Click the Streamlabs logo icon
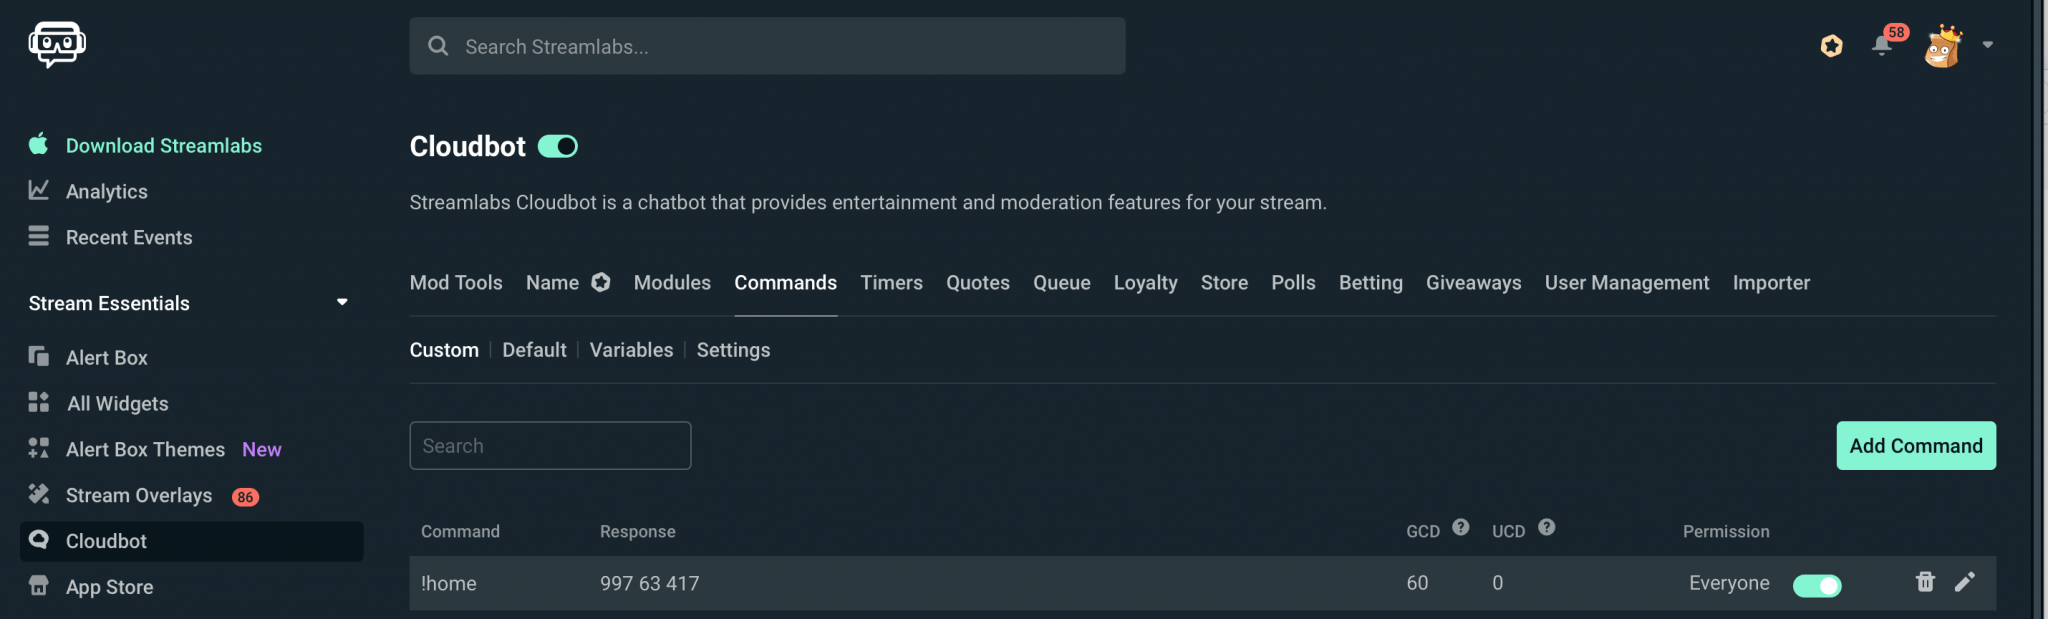 pos(57,44)
